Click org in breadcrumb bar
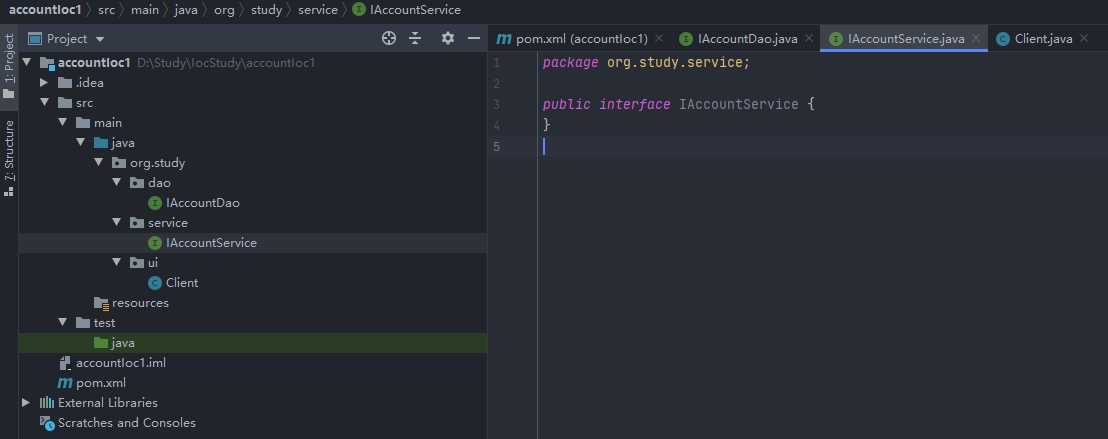Image resolution: width=1108 pixels, height=439 pixels. click(x=224, y=10)
